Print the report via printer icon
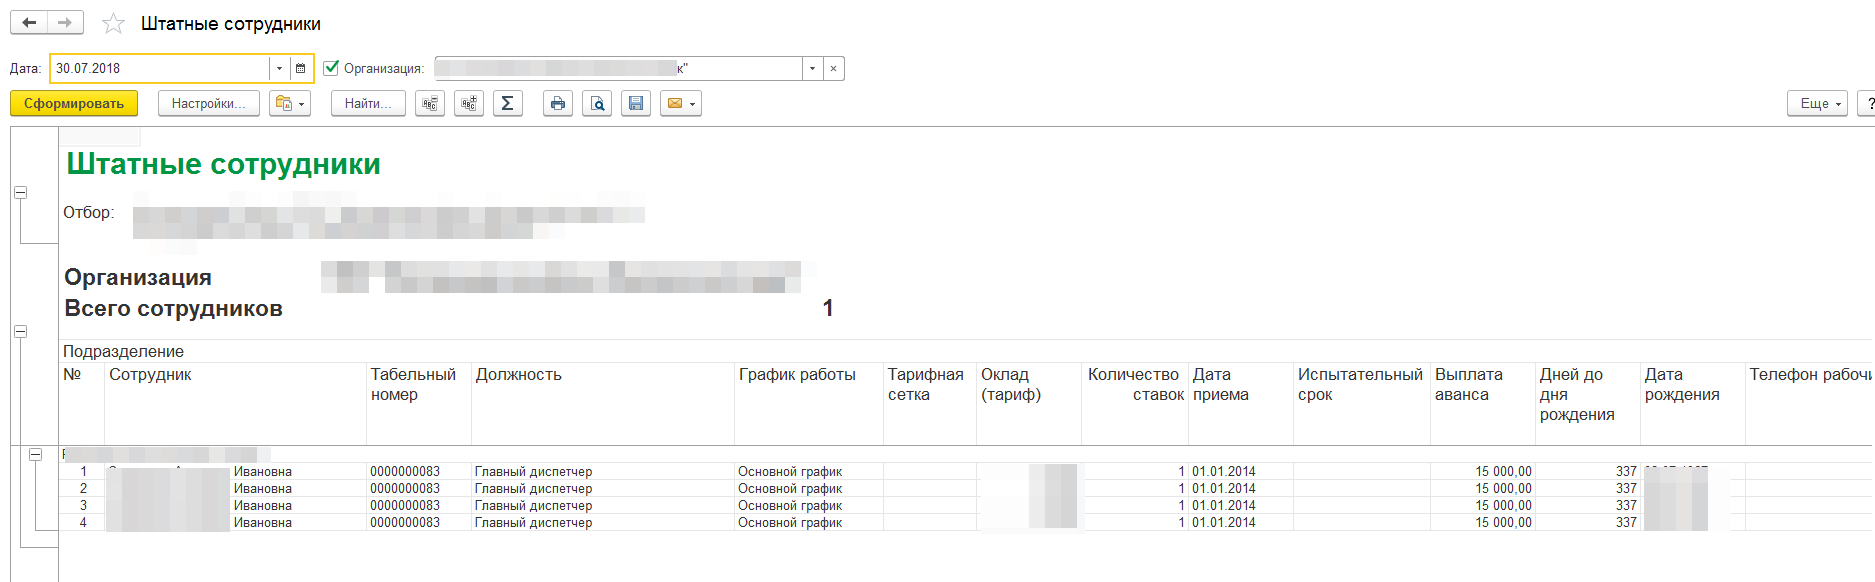This screenshot has height=582, width=1875. click(557, 104)
